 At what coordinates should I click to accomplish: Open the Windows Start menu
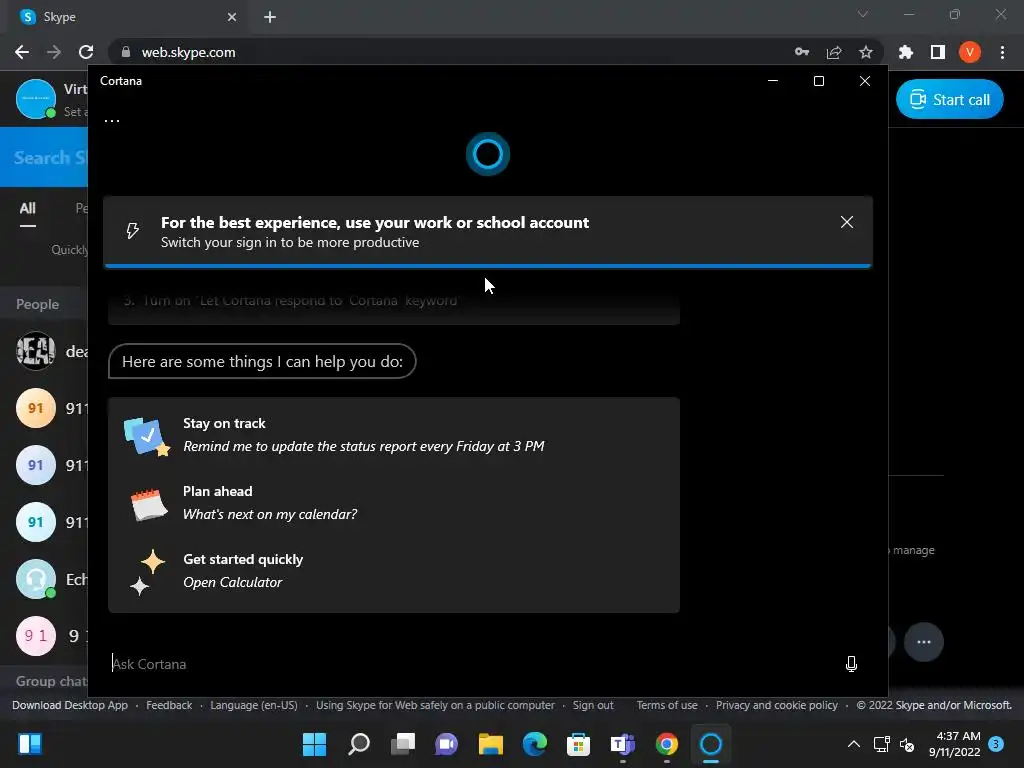coord(314,744)
